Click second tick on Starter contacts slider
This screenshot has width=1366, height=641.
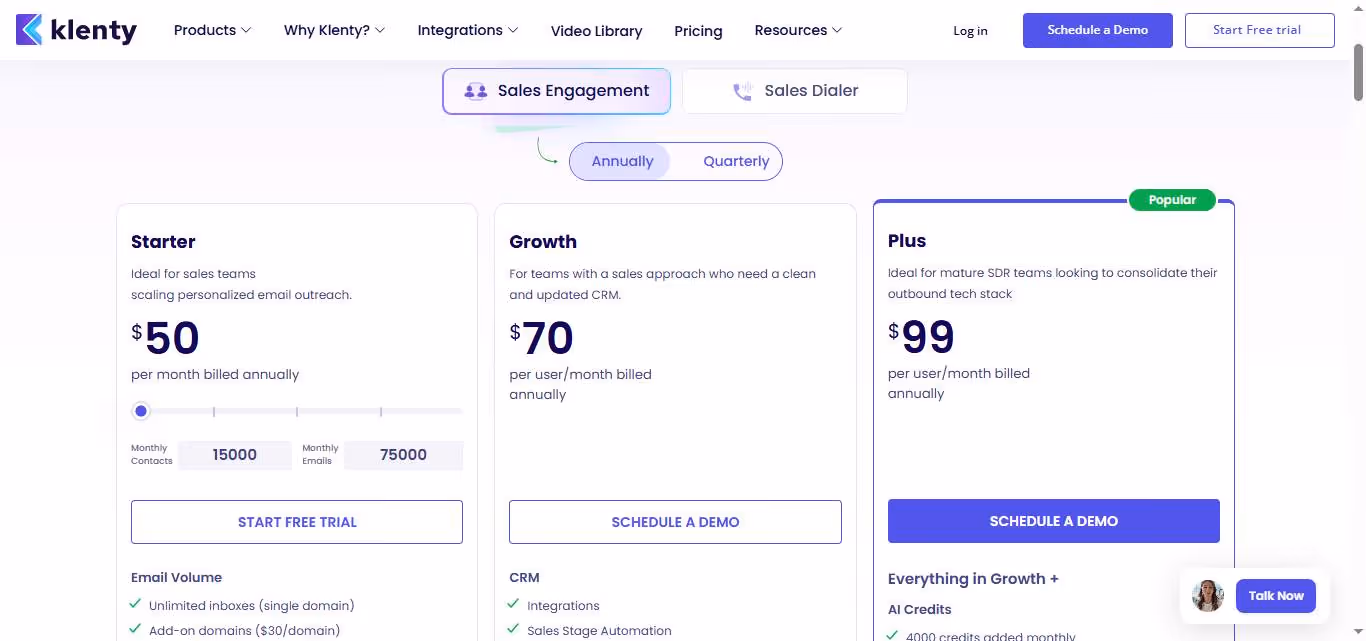297,411
